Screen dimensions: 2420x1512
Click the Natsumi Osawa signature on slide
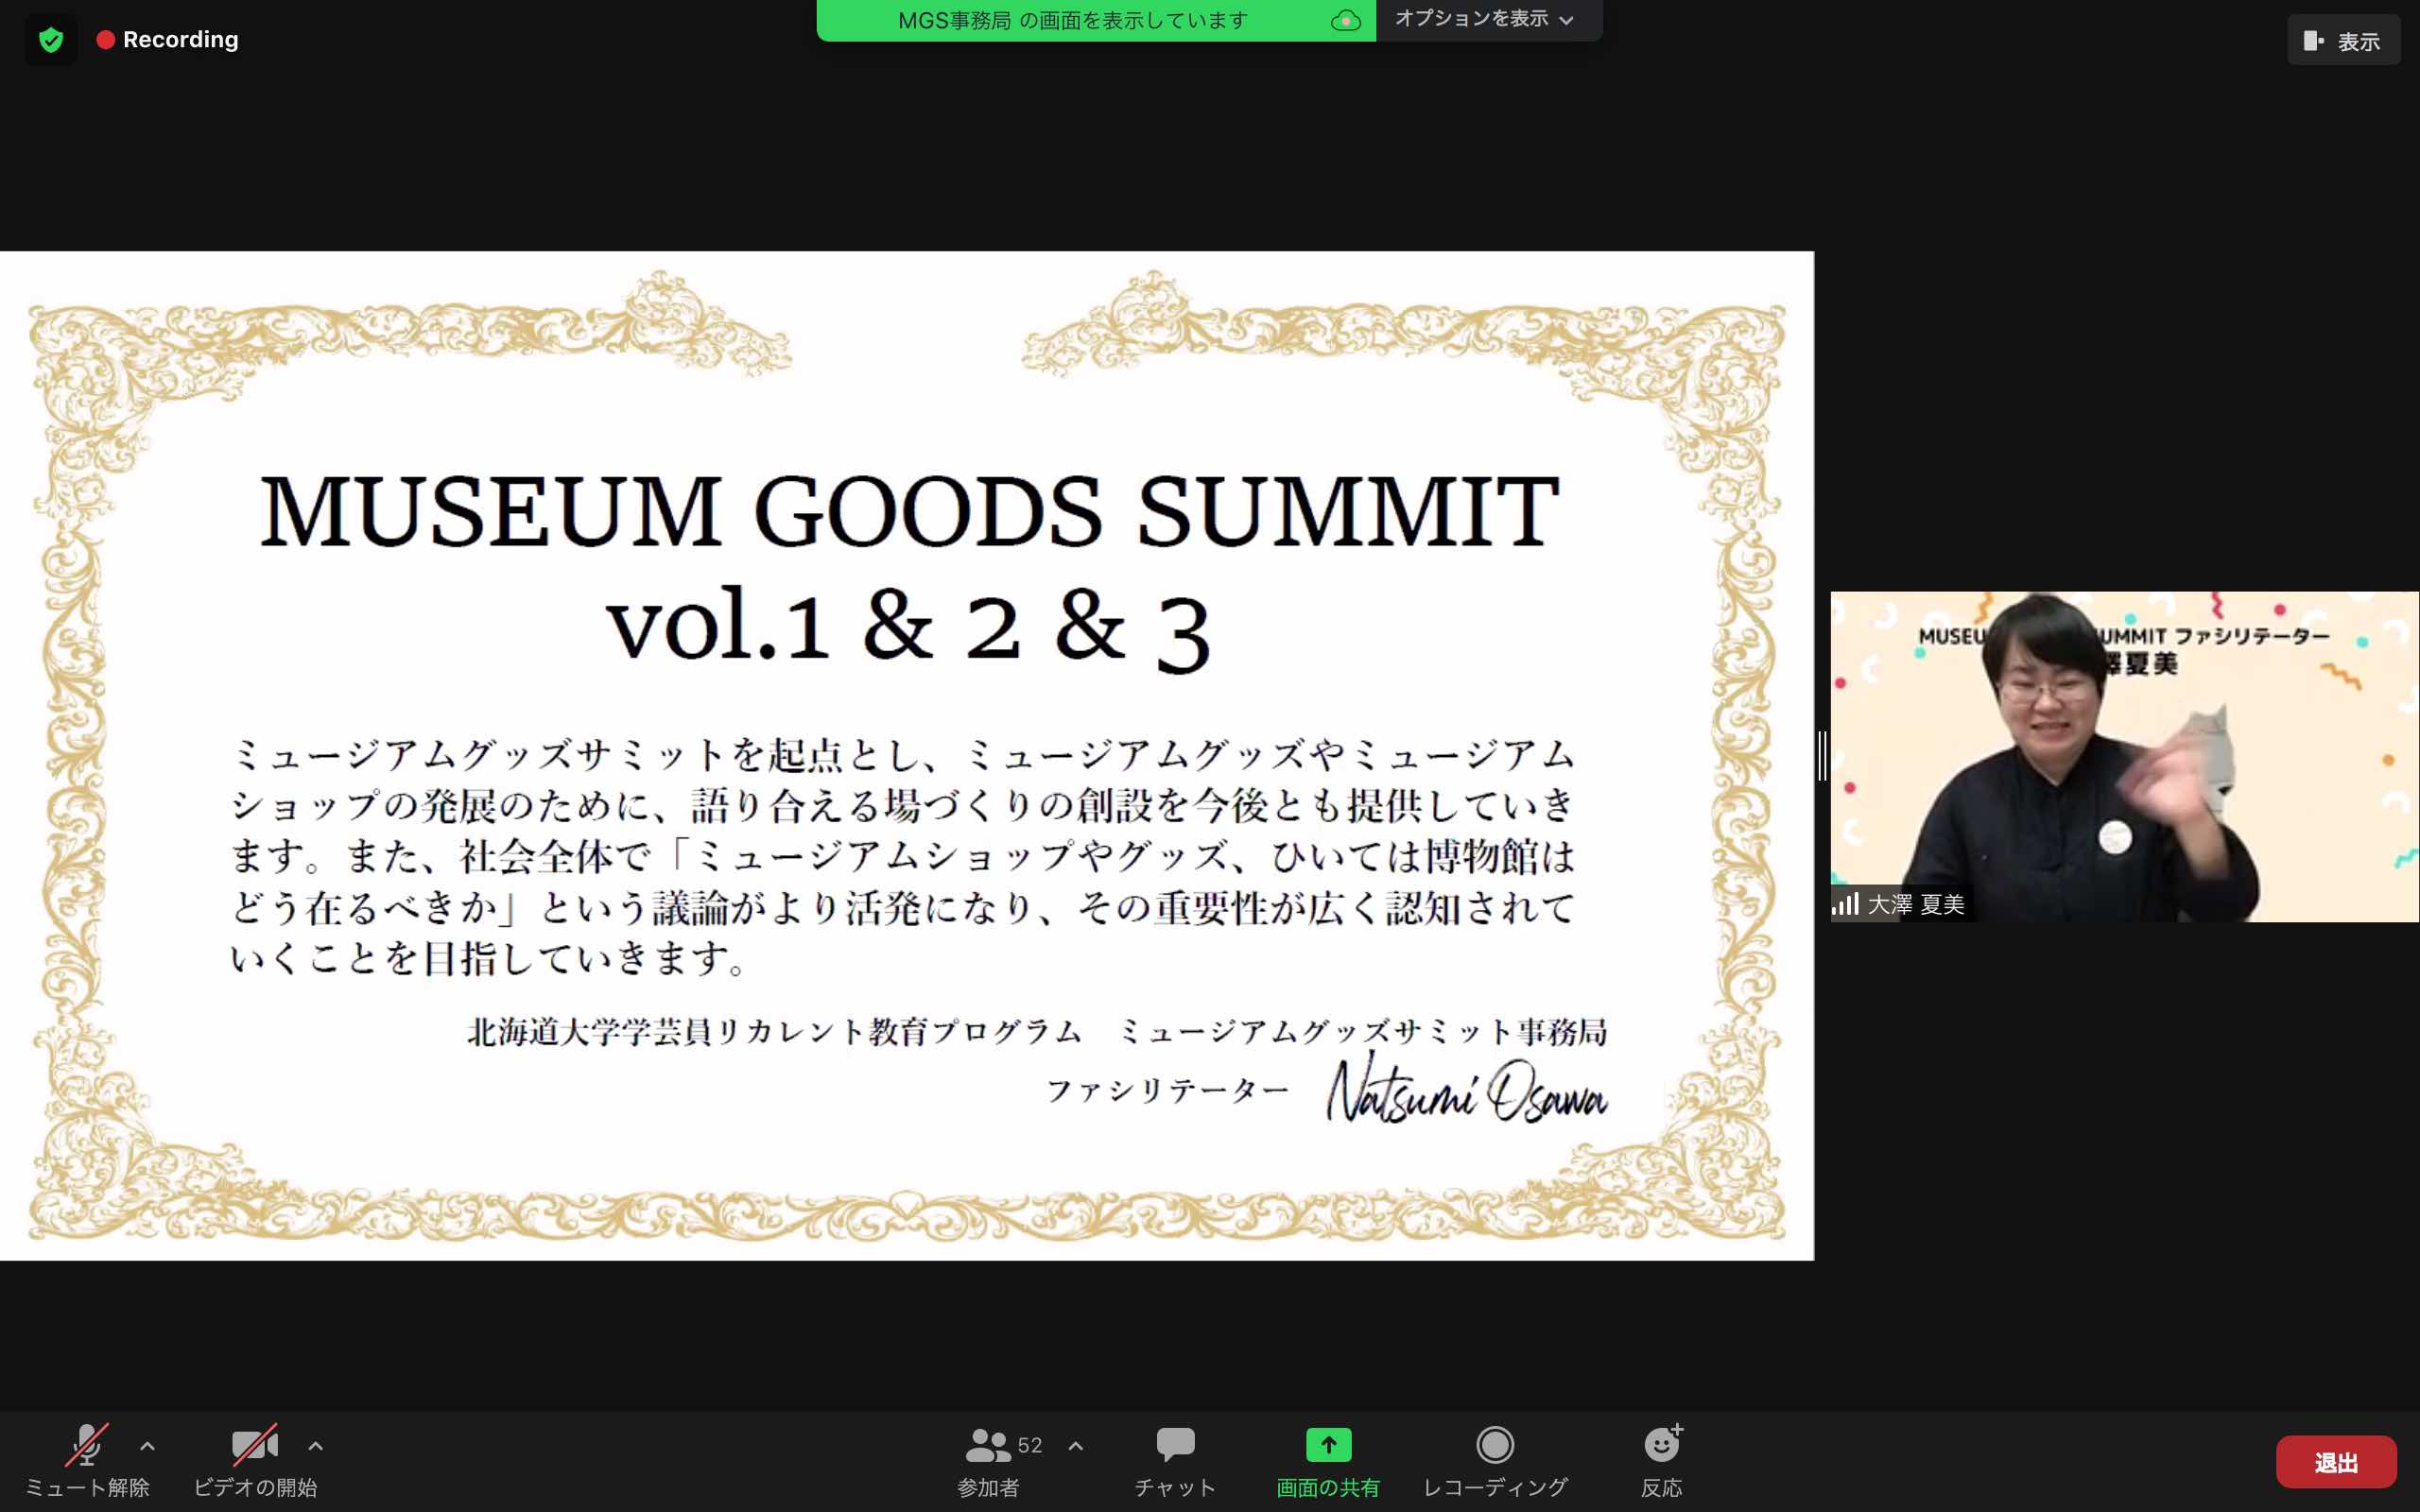(1466, 1089)
